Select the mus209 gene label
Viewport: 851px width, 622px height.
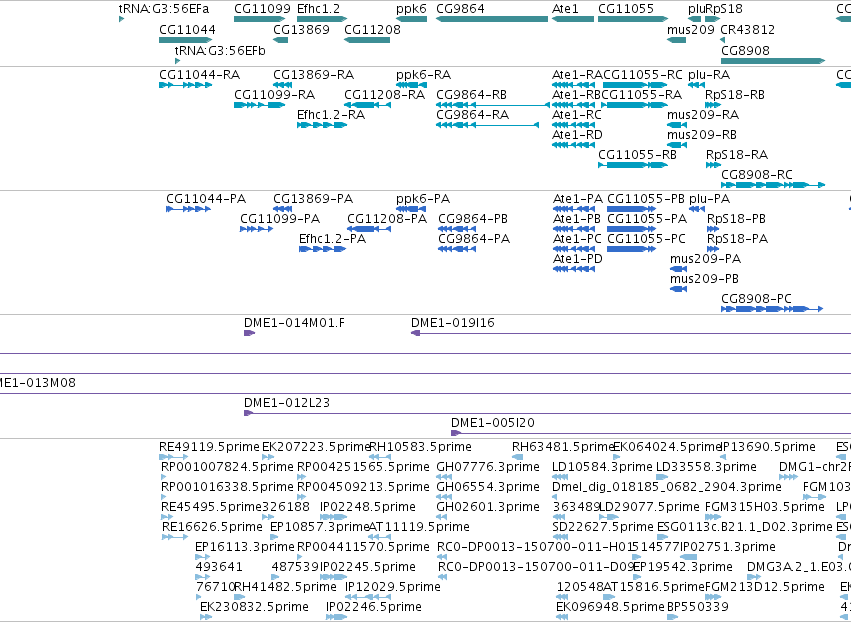pos(690,30)
